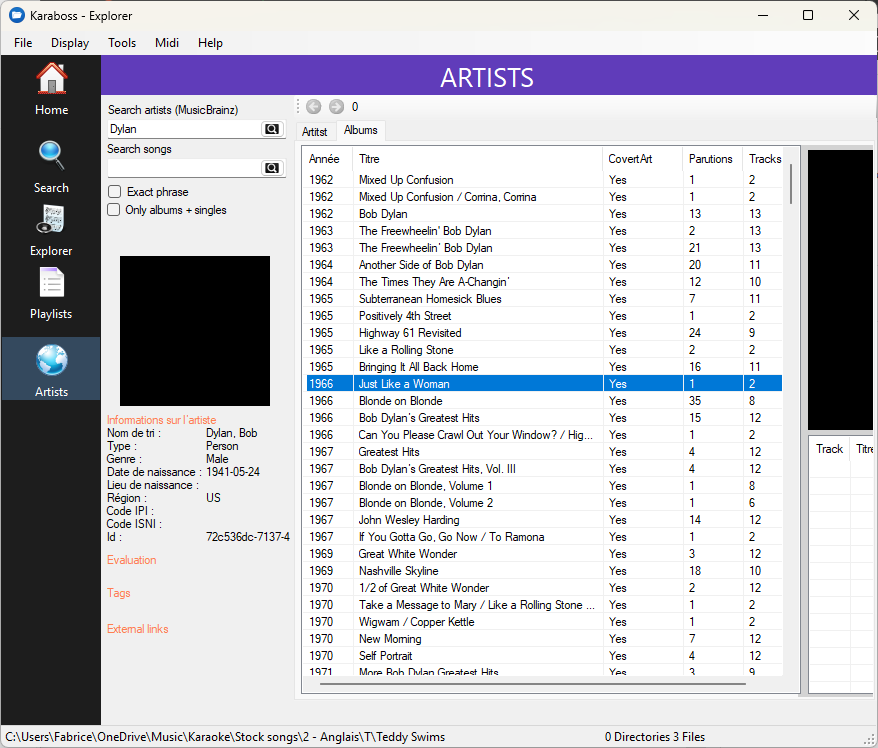Enable the Exact phrase checkbox

(x=115, y=192)
